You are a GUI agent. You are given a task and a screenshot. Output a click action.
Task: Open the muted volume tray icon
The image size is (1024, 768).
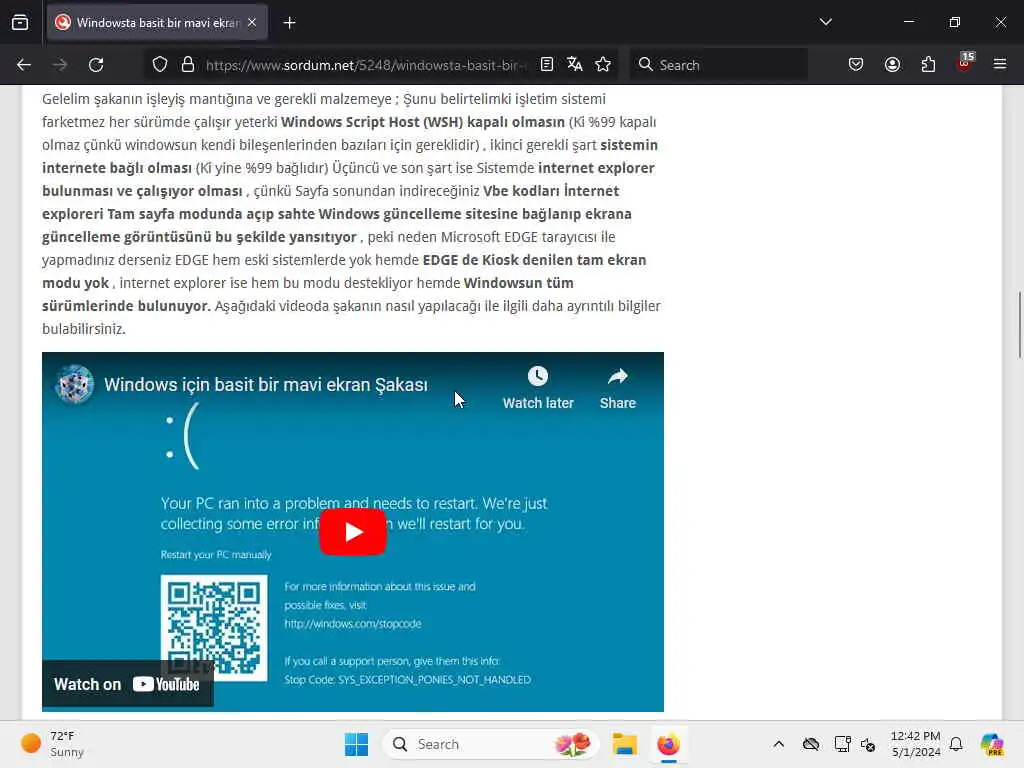click(868, 744)
